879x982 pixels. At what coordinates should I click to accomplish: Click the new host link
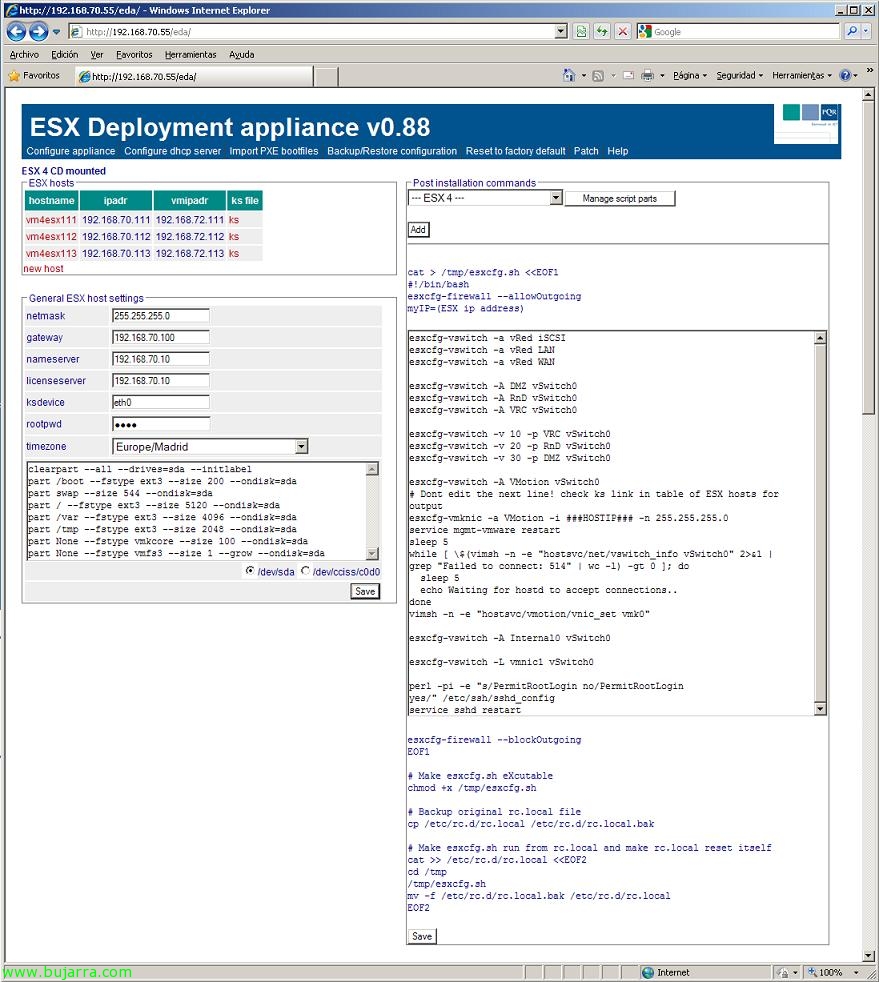(x=43, y=269)
